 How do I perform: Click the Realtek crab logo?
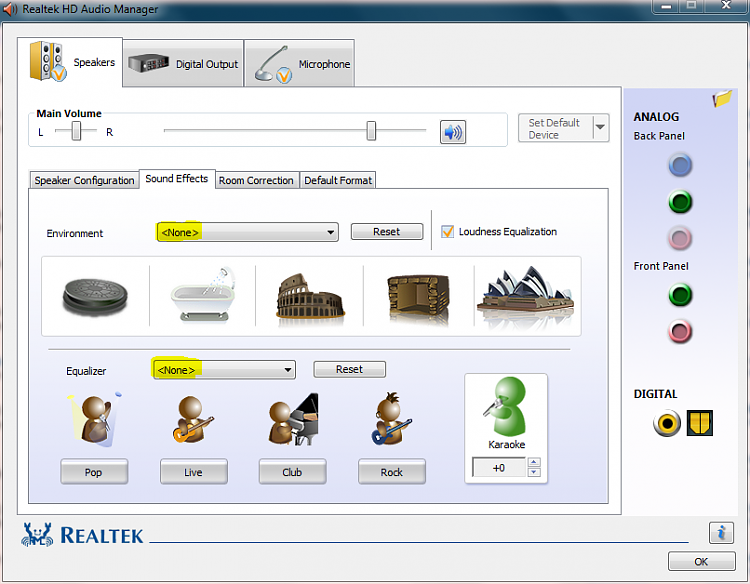pyautogui.click(x=37, y=535)
